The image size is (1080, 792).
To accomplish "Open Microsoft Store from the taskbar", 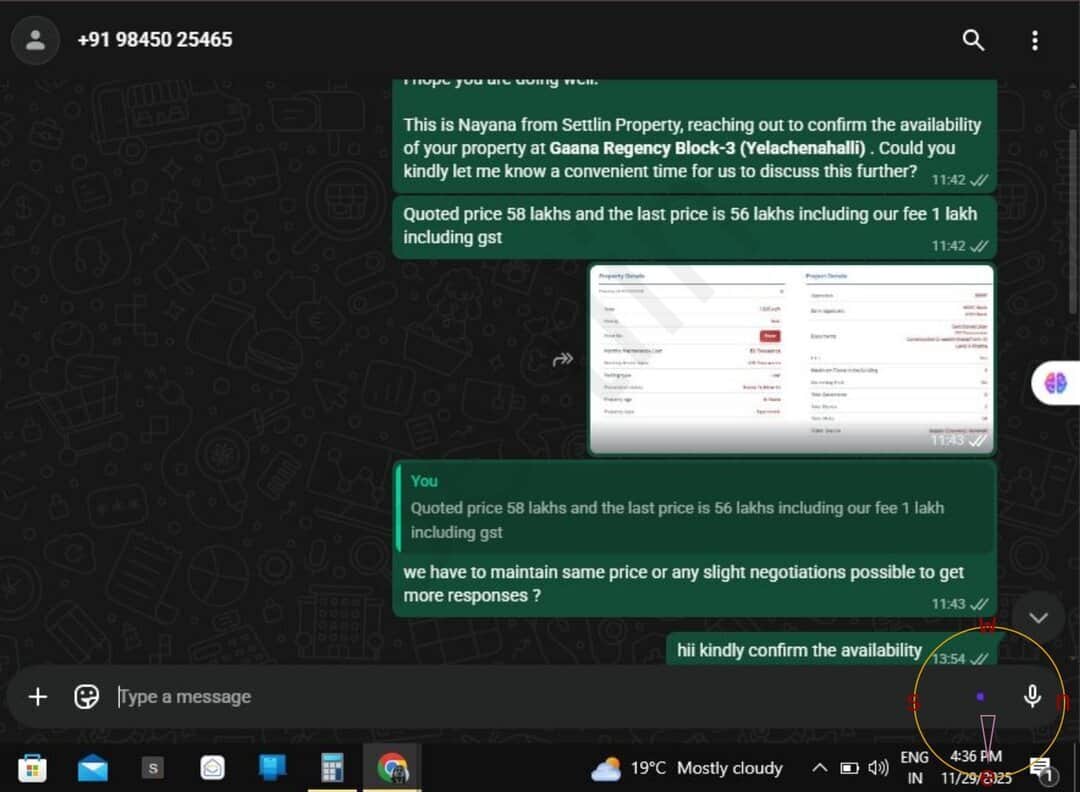I will [31, 768].
